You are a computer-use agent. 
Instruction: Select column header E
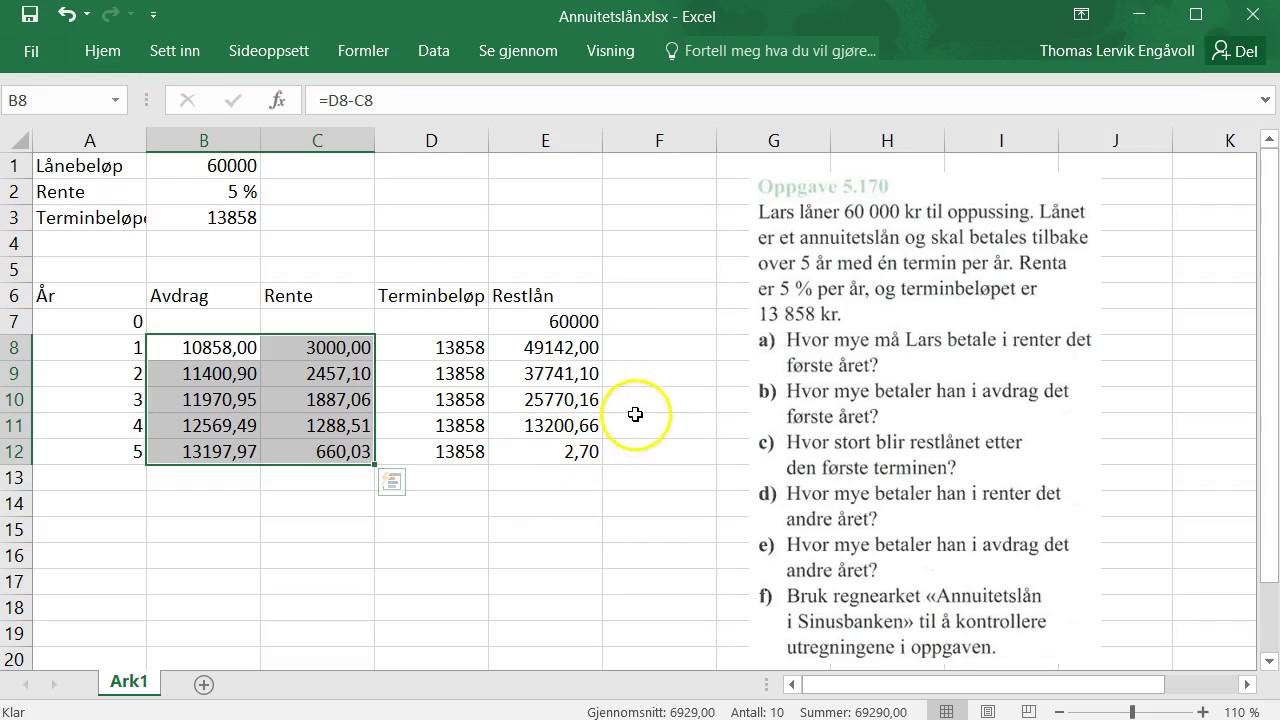[545, 141]
